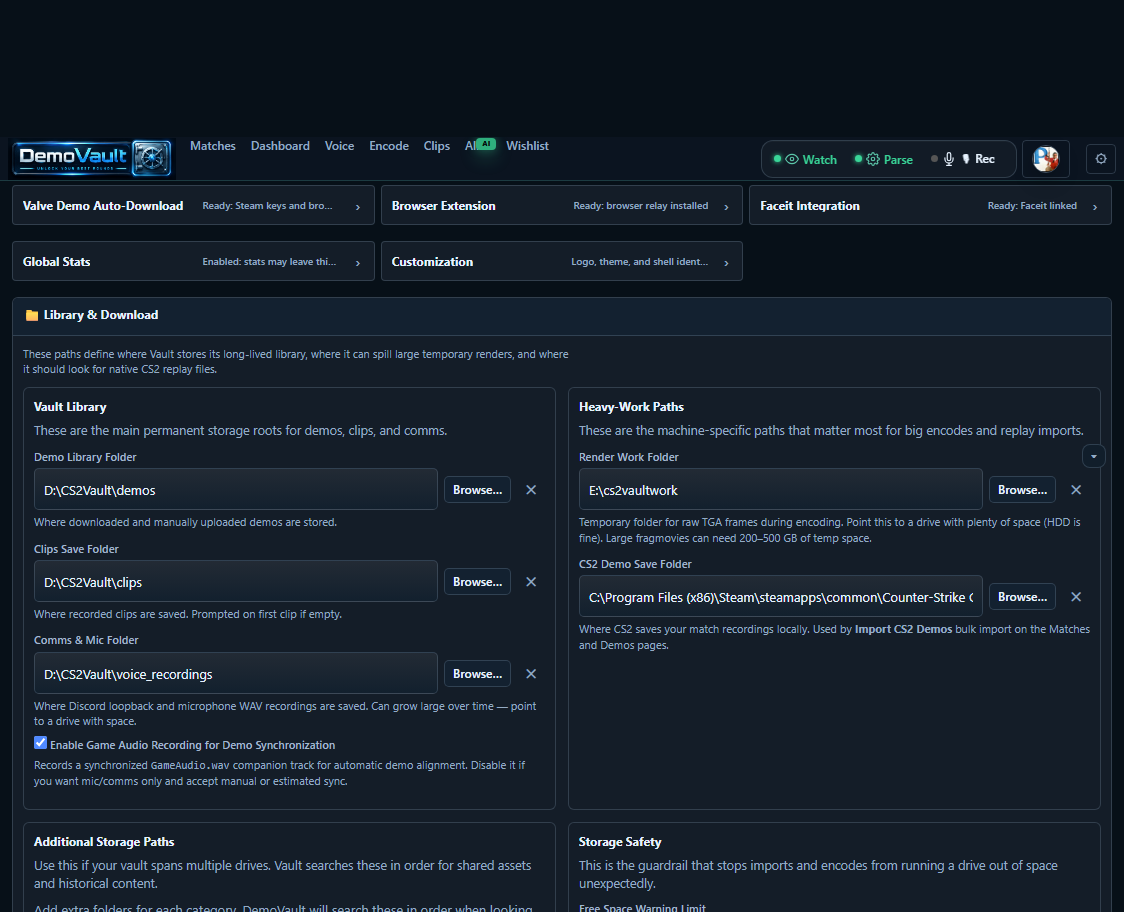Browse for Clips Save Folder

click(477, 581)
